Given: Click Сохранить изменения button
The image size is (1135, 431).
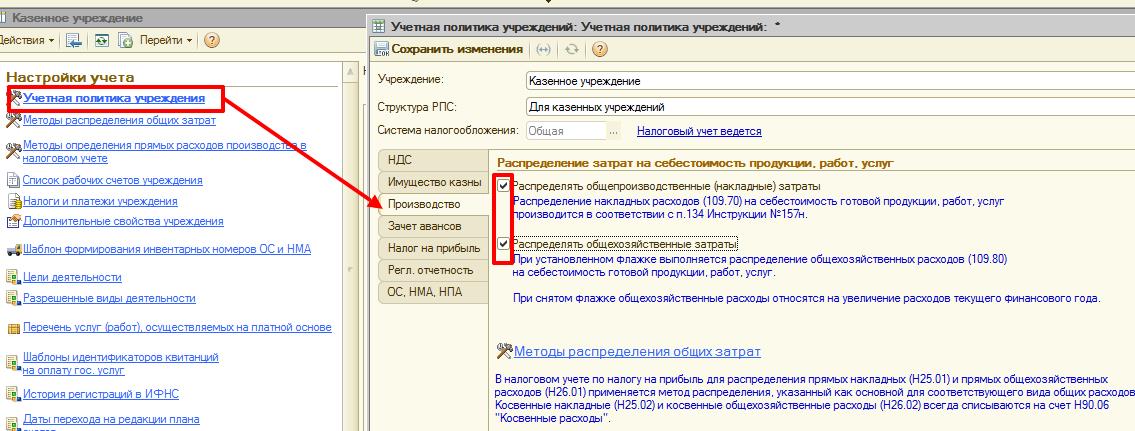Looking at the screenshot, I should (456, 49).
